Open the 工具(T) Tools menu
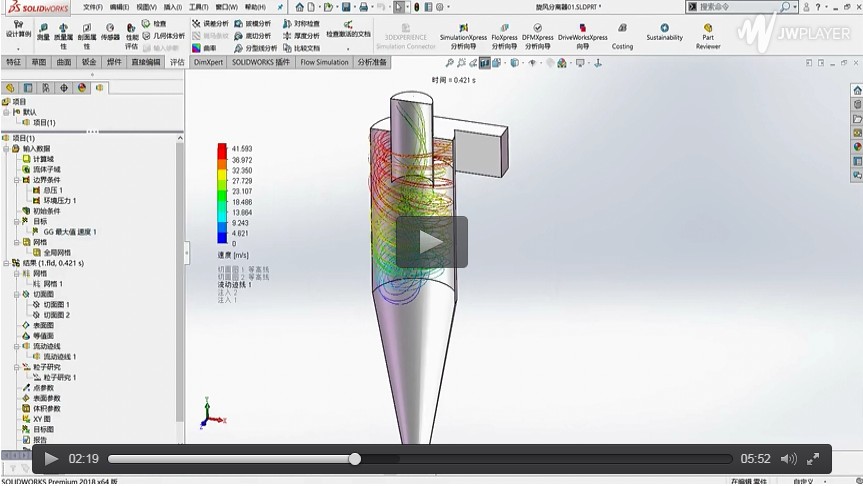863x486 pixels. (197, 7)
